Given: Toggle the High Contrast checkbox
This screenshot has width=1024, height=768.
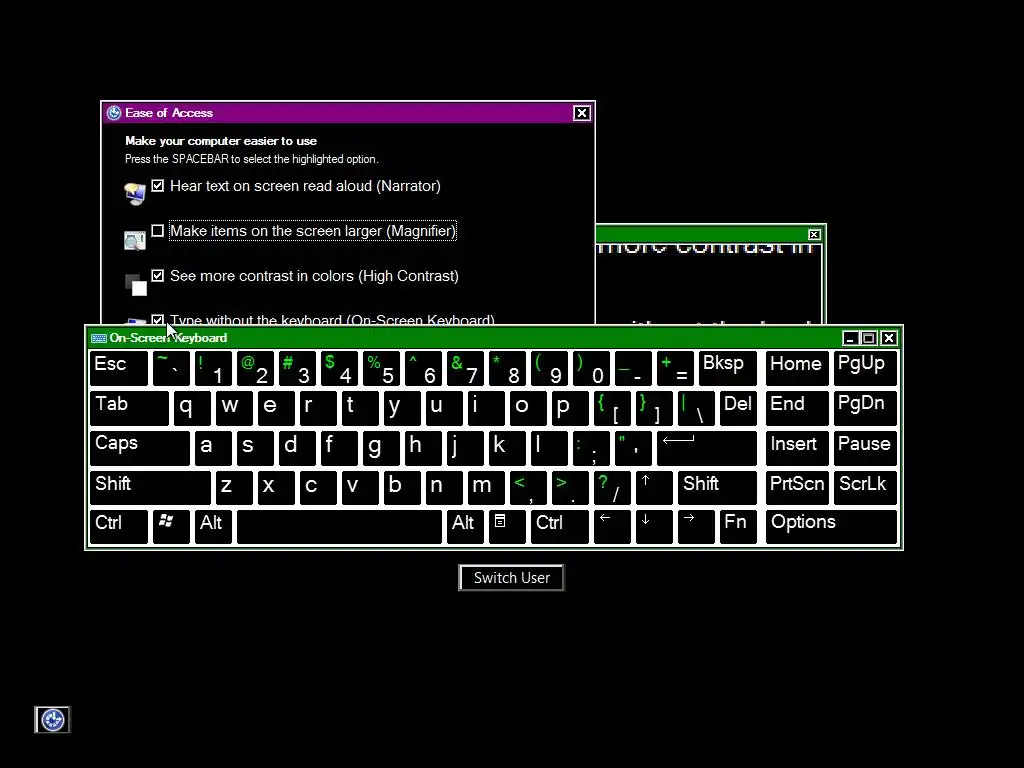Looking at the screenshot, I should coord(157,276).
